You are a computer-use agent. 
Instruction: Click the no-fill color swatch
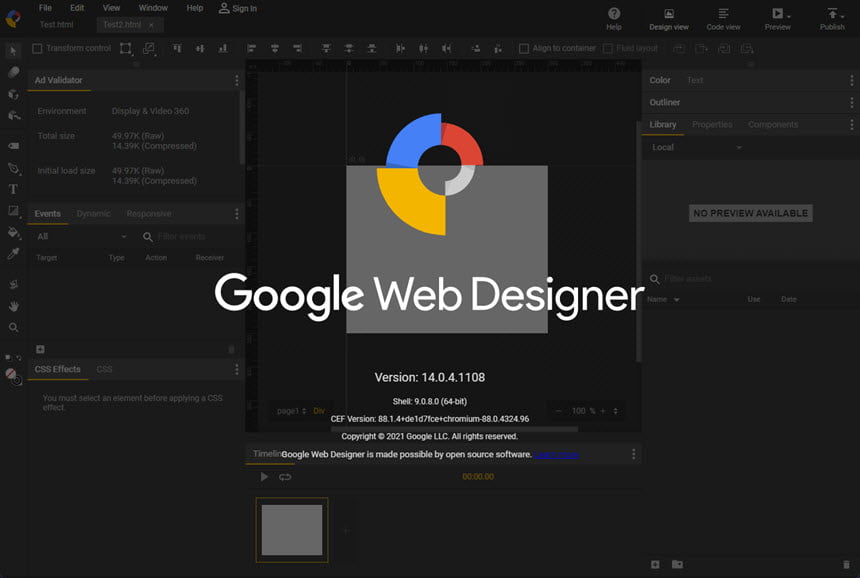10,374
